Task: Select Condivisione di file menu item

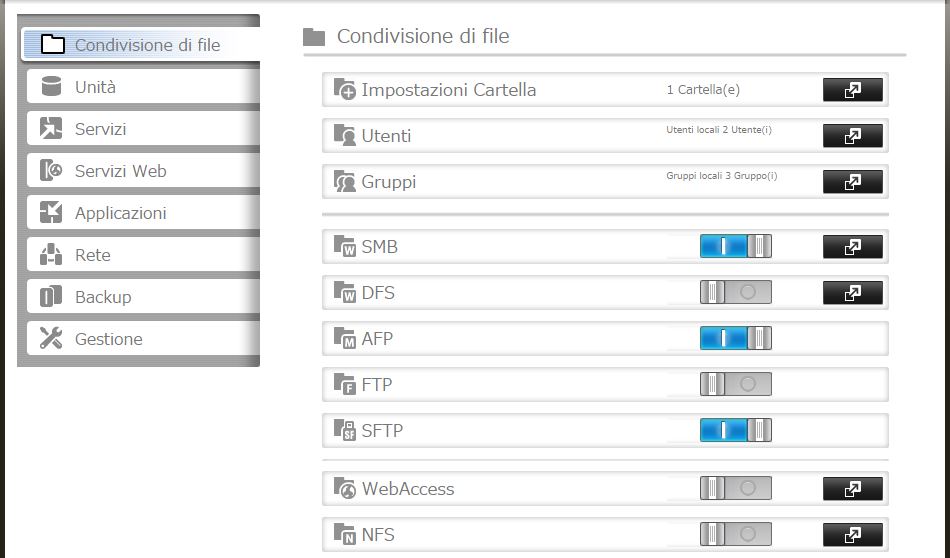Action: click(x=146, y=45)
